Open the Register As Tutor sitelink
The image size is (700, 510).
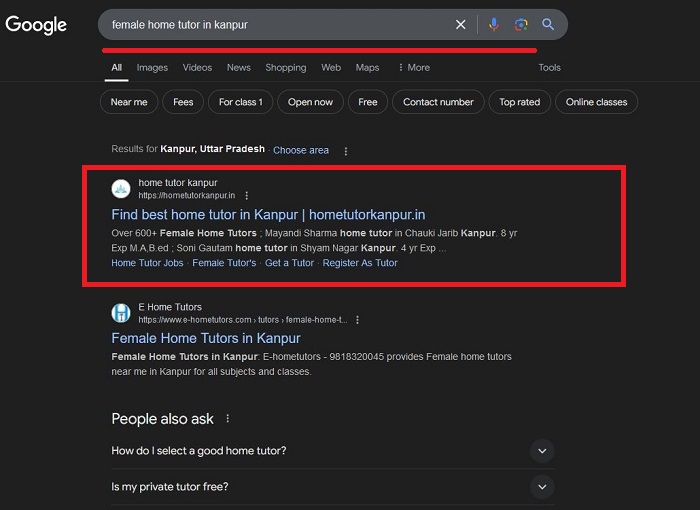tap(360, 263)
